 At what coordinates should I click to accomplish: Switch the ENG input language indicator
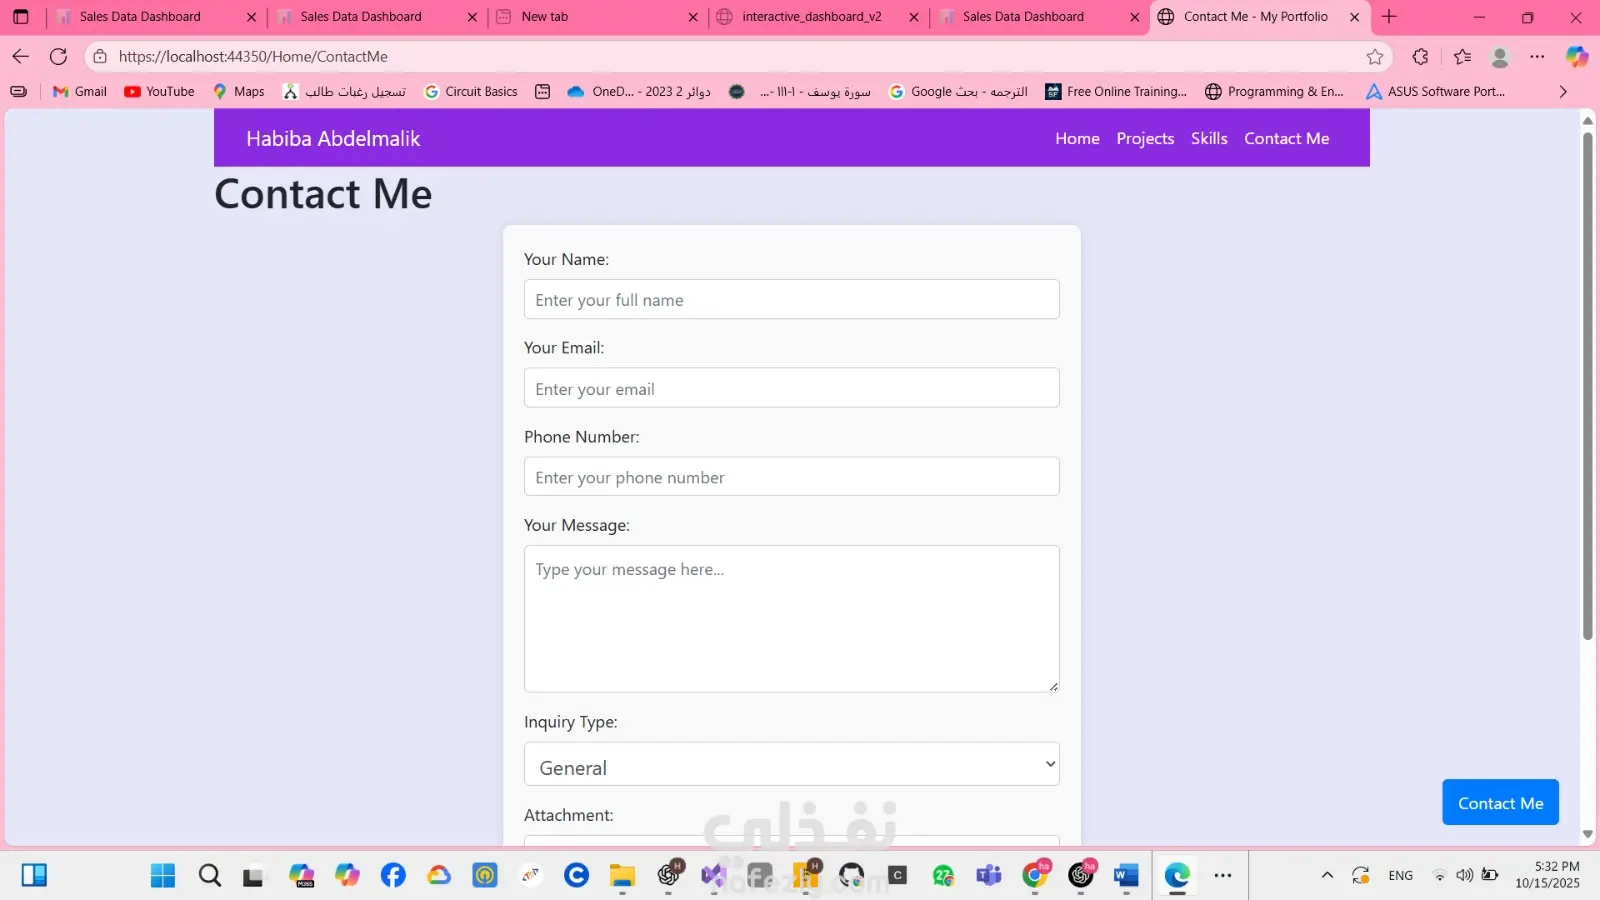pos(1400,876)
